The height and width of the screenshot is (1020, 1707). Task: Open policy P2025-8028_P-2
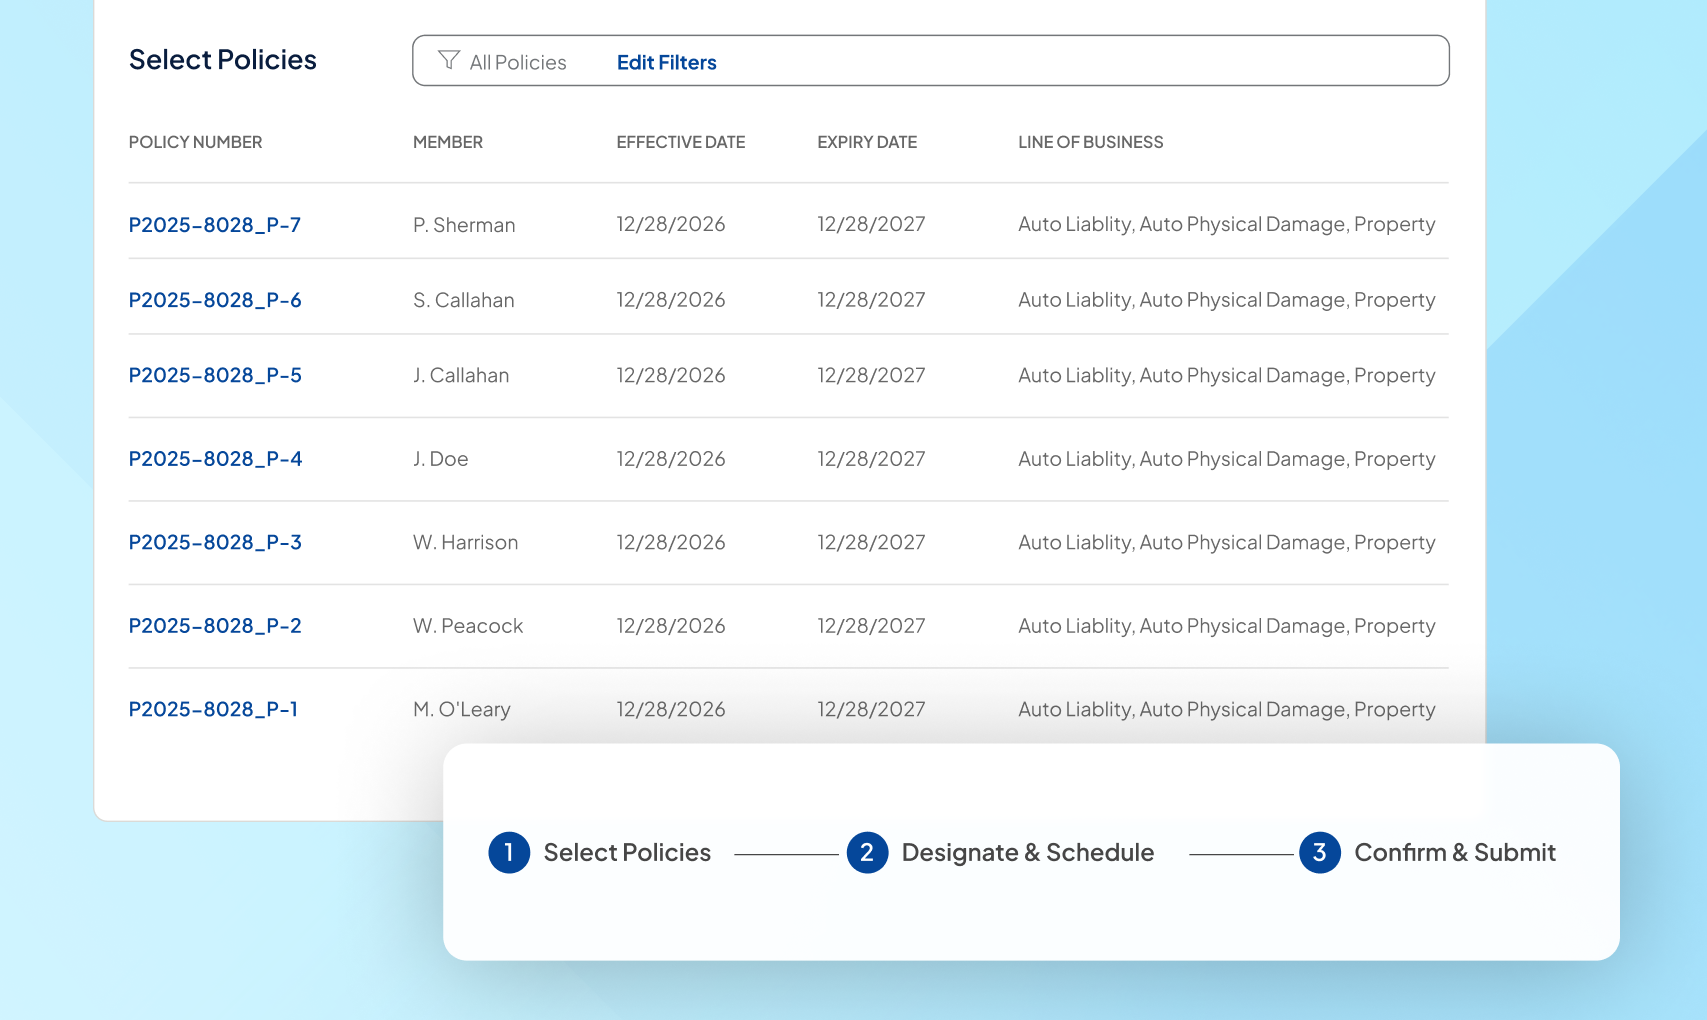(214, 626)
